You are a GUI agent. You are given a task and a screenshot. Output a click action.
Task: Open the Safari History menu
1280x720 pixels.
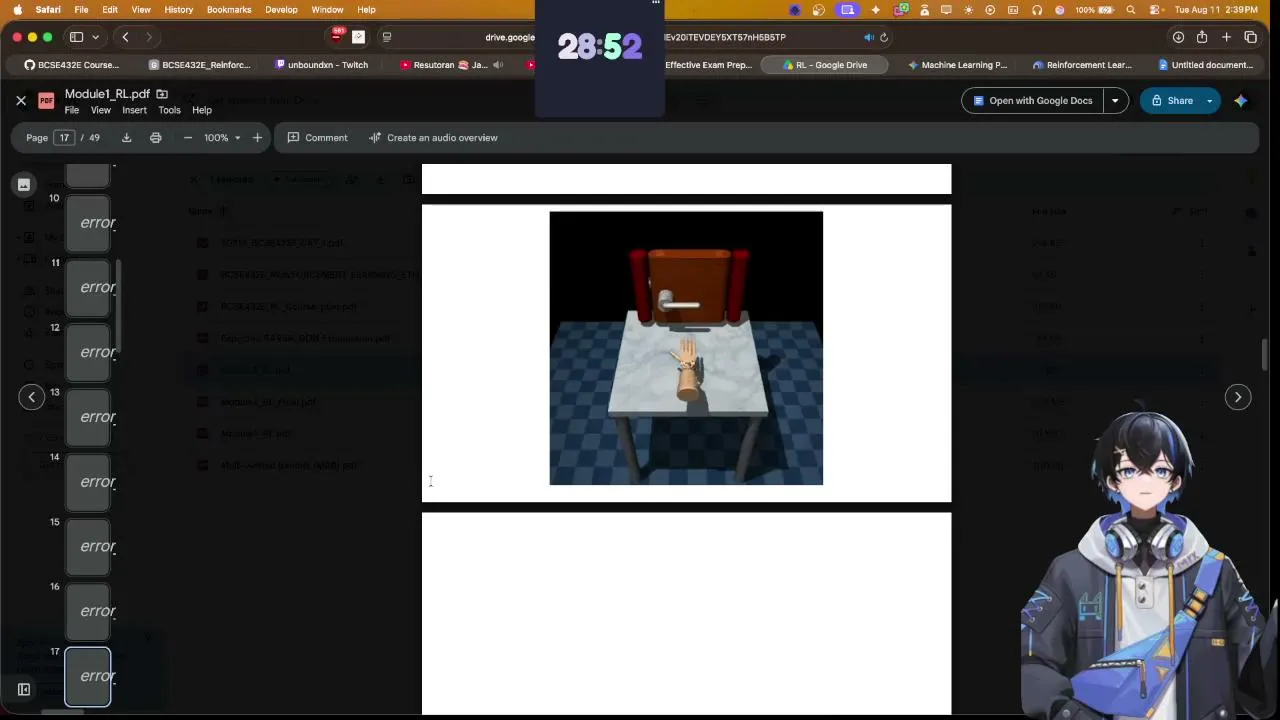pos(179,10)
